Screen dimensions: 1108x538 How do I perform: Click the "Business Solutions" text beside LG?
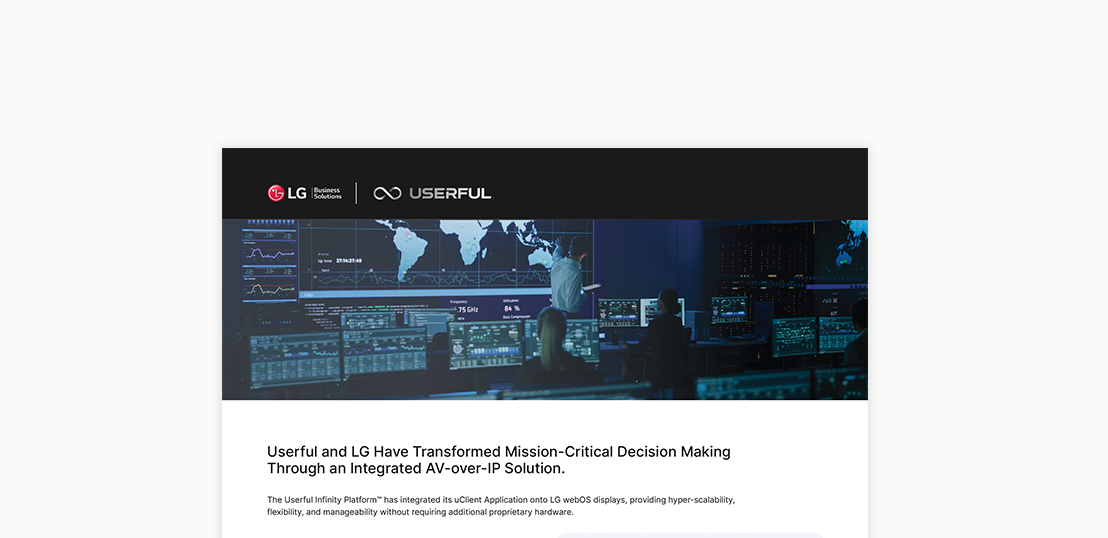pos(327,193)
